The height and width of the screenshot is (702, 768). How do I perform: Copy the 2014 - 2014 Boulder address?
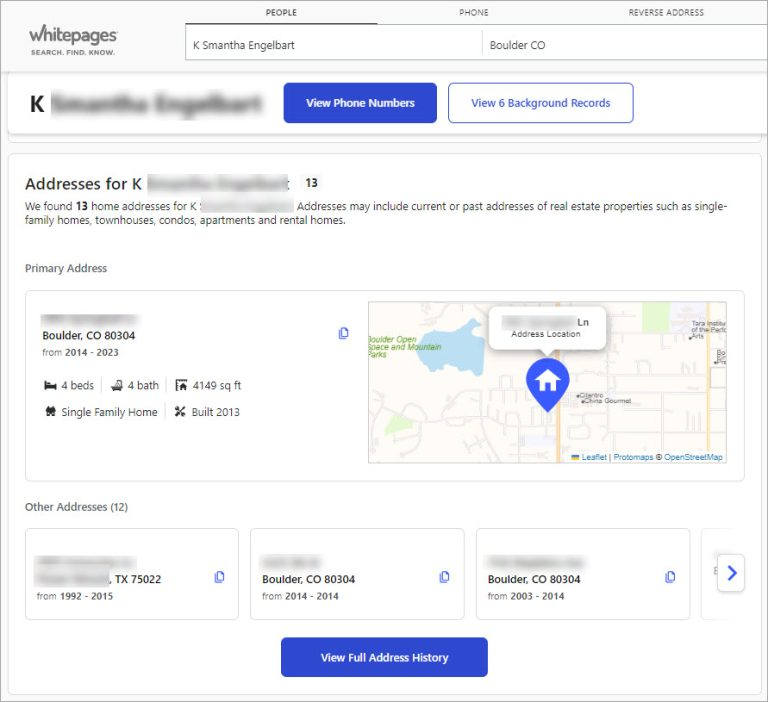(x=444, y=577)
